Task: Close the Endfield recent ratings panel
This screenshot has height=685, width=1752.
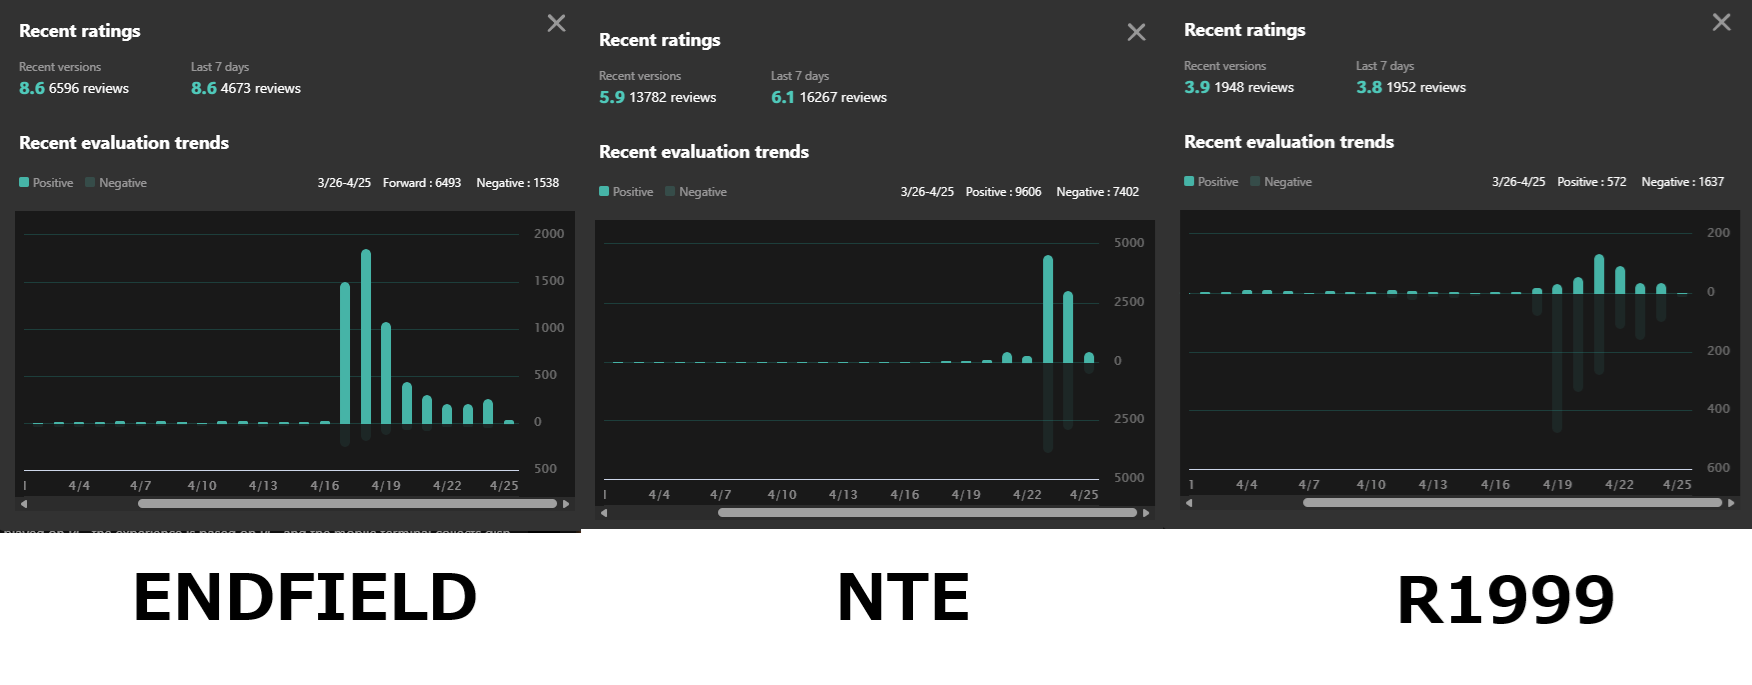Action: tap(557, 23)
